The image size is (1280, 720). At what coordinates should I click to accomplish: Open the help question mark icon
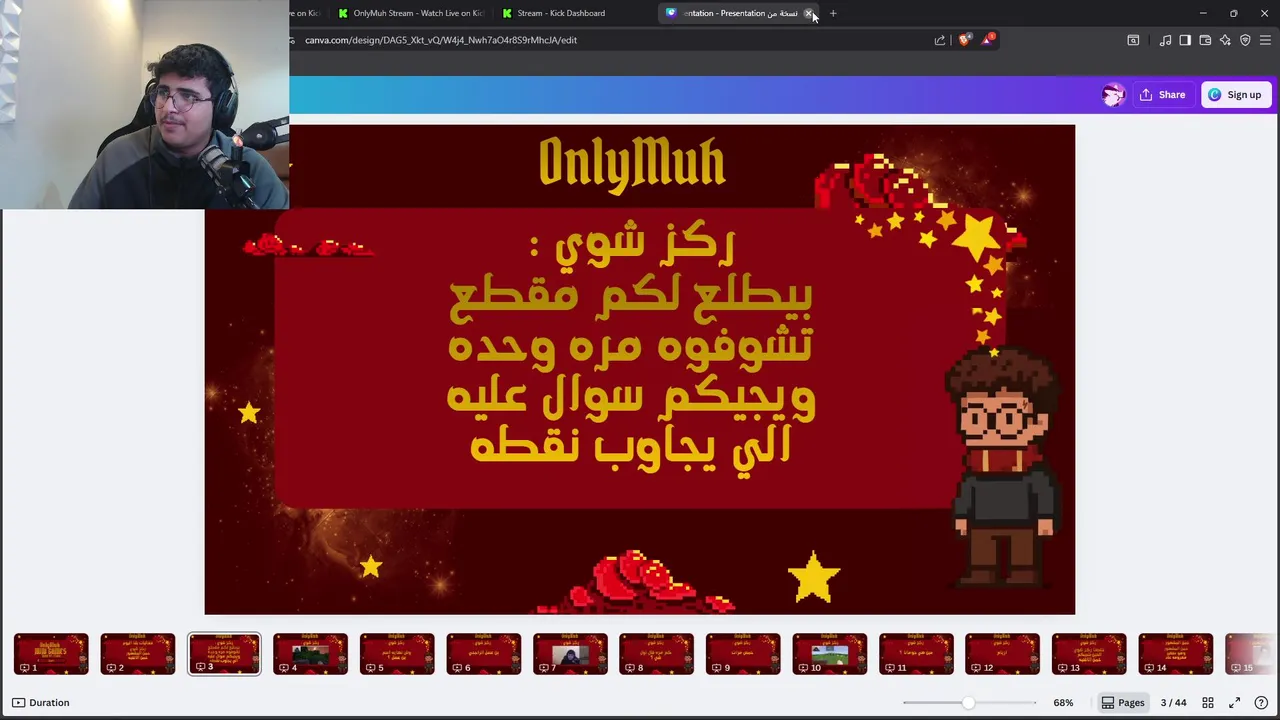(1261, 703)
